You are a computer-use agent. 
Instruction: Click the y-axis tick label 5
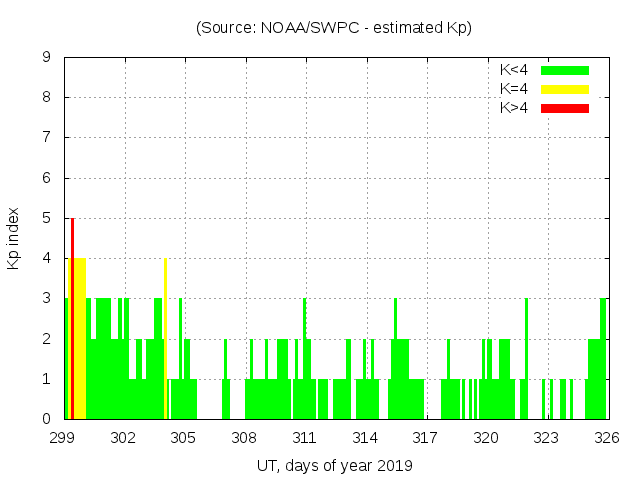[x=46, y=219]
